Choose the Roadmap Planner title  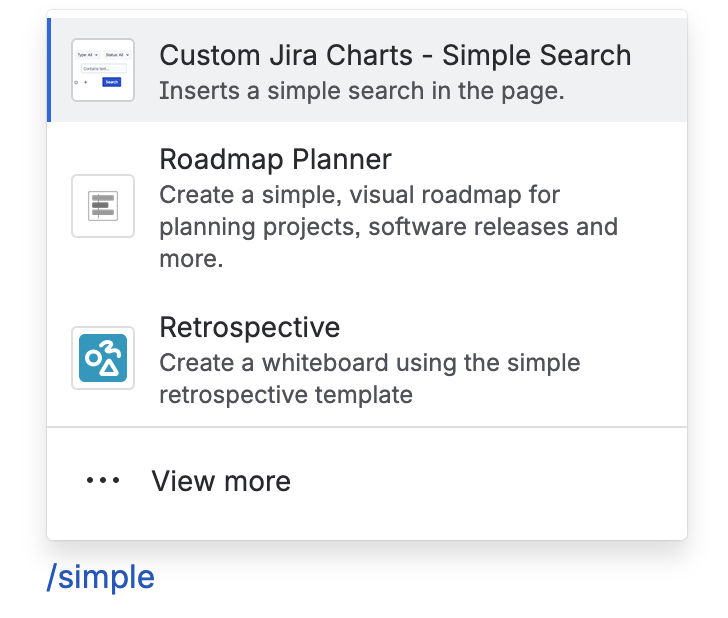275,159
